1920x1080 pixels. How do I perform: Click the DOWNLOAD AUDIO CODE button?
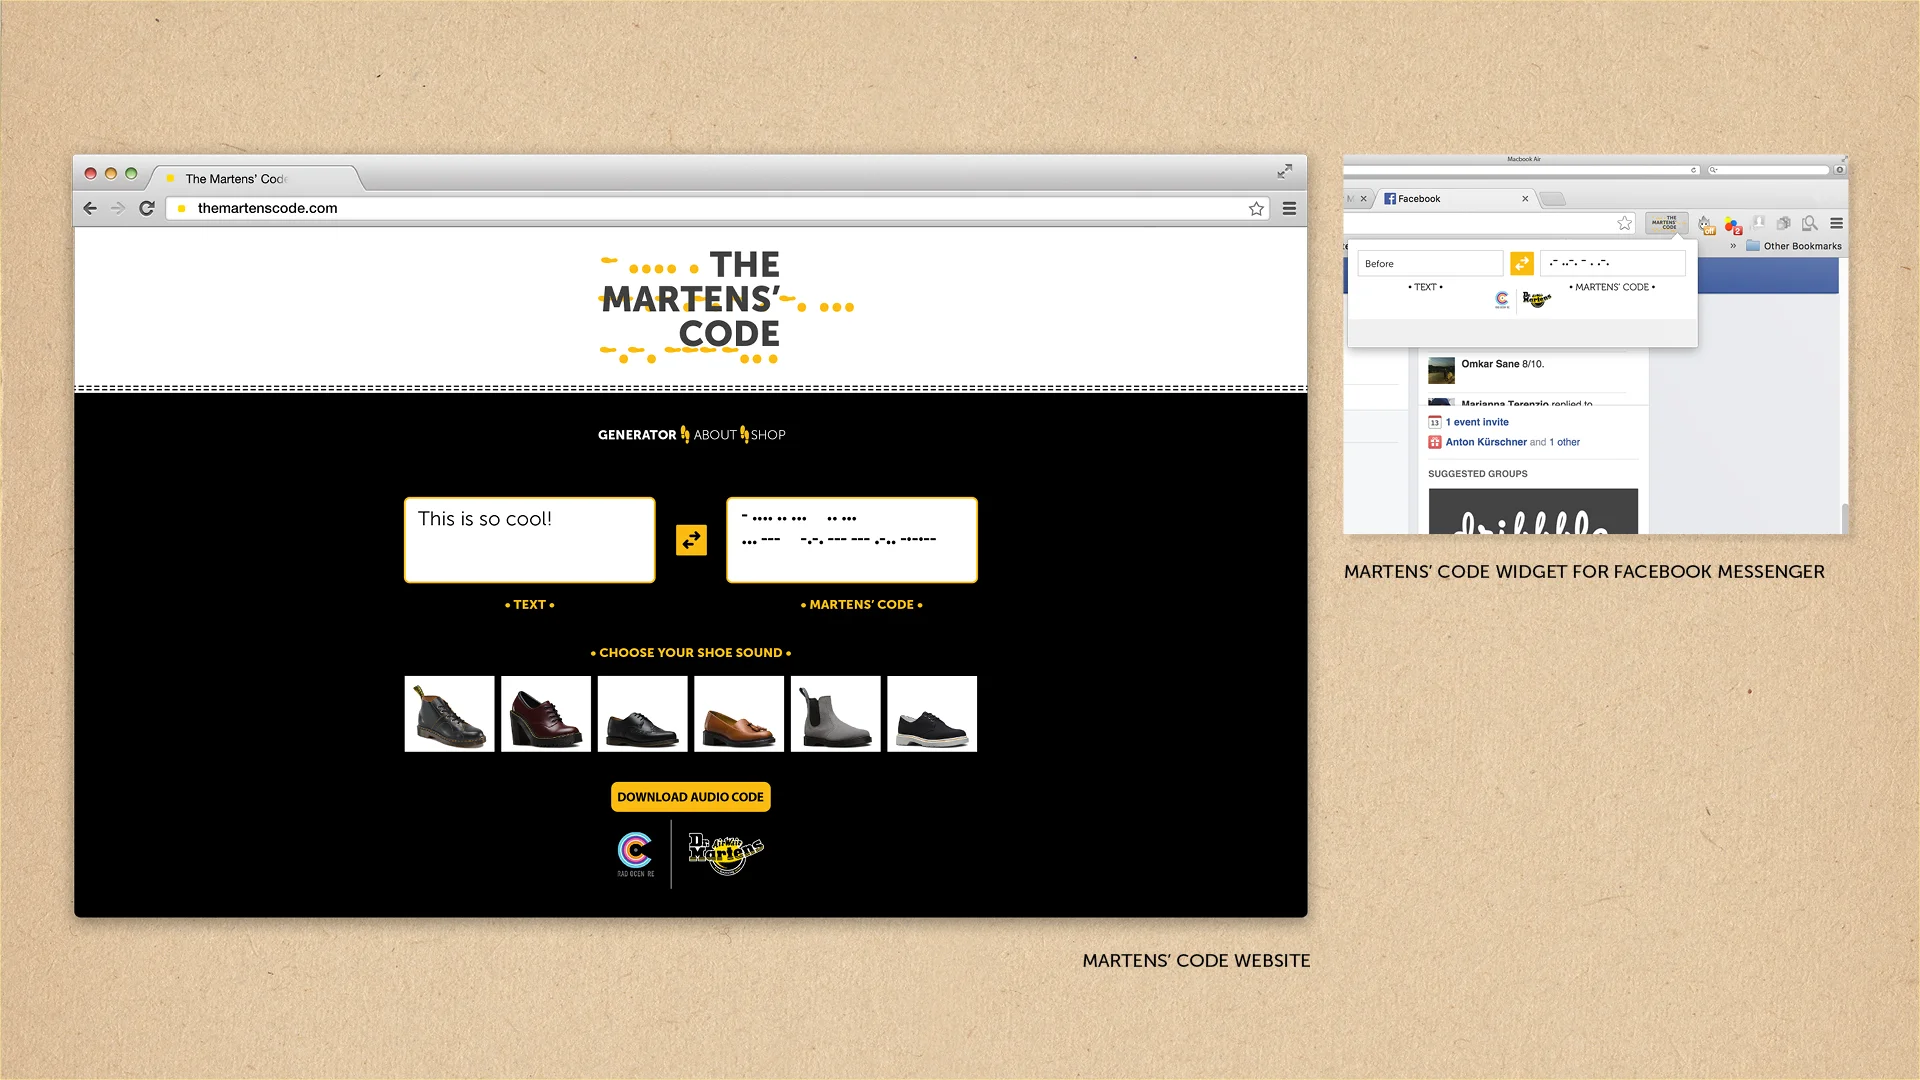pyautogui.click(x=691, y=797)
